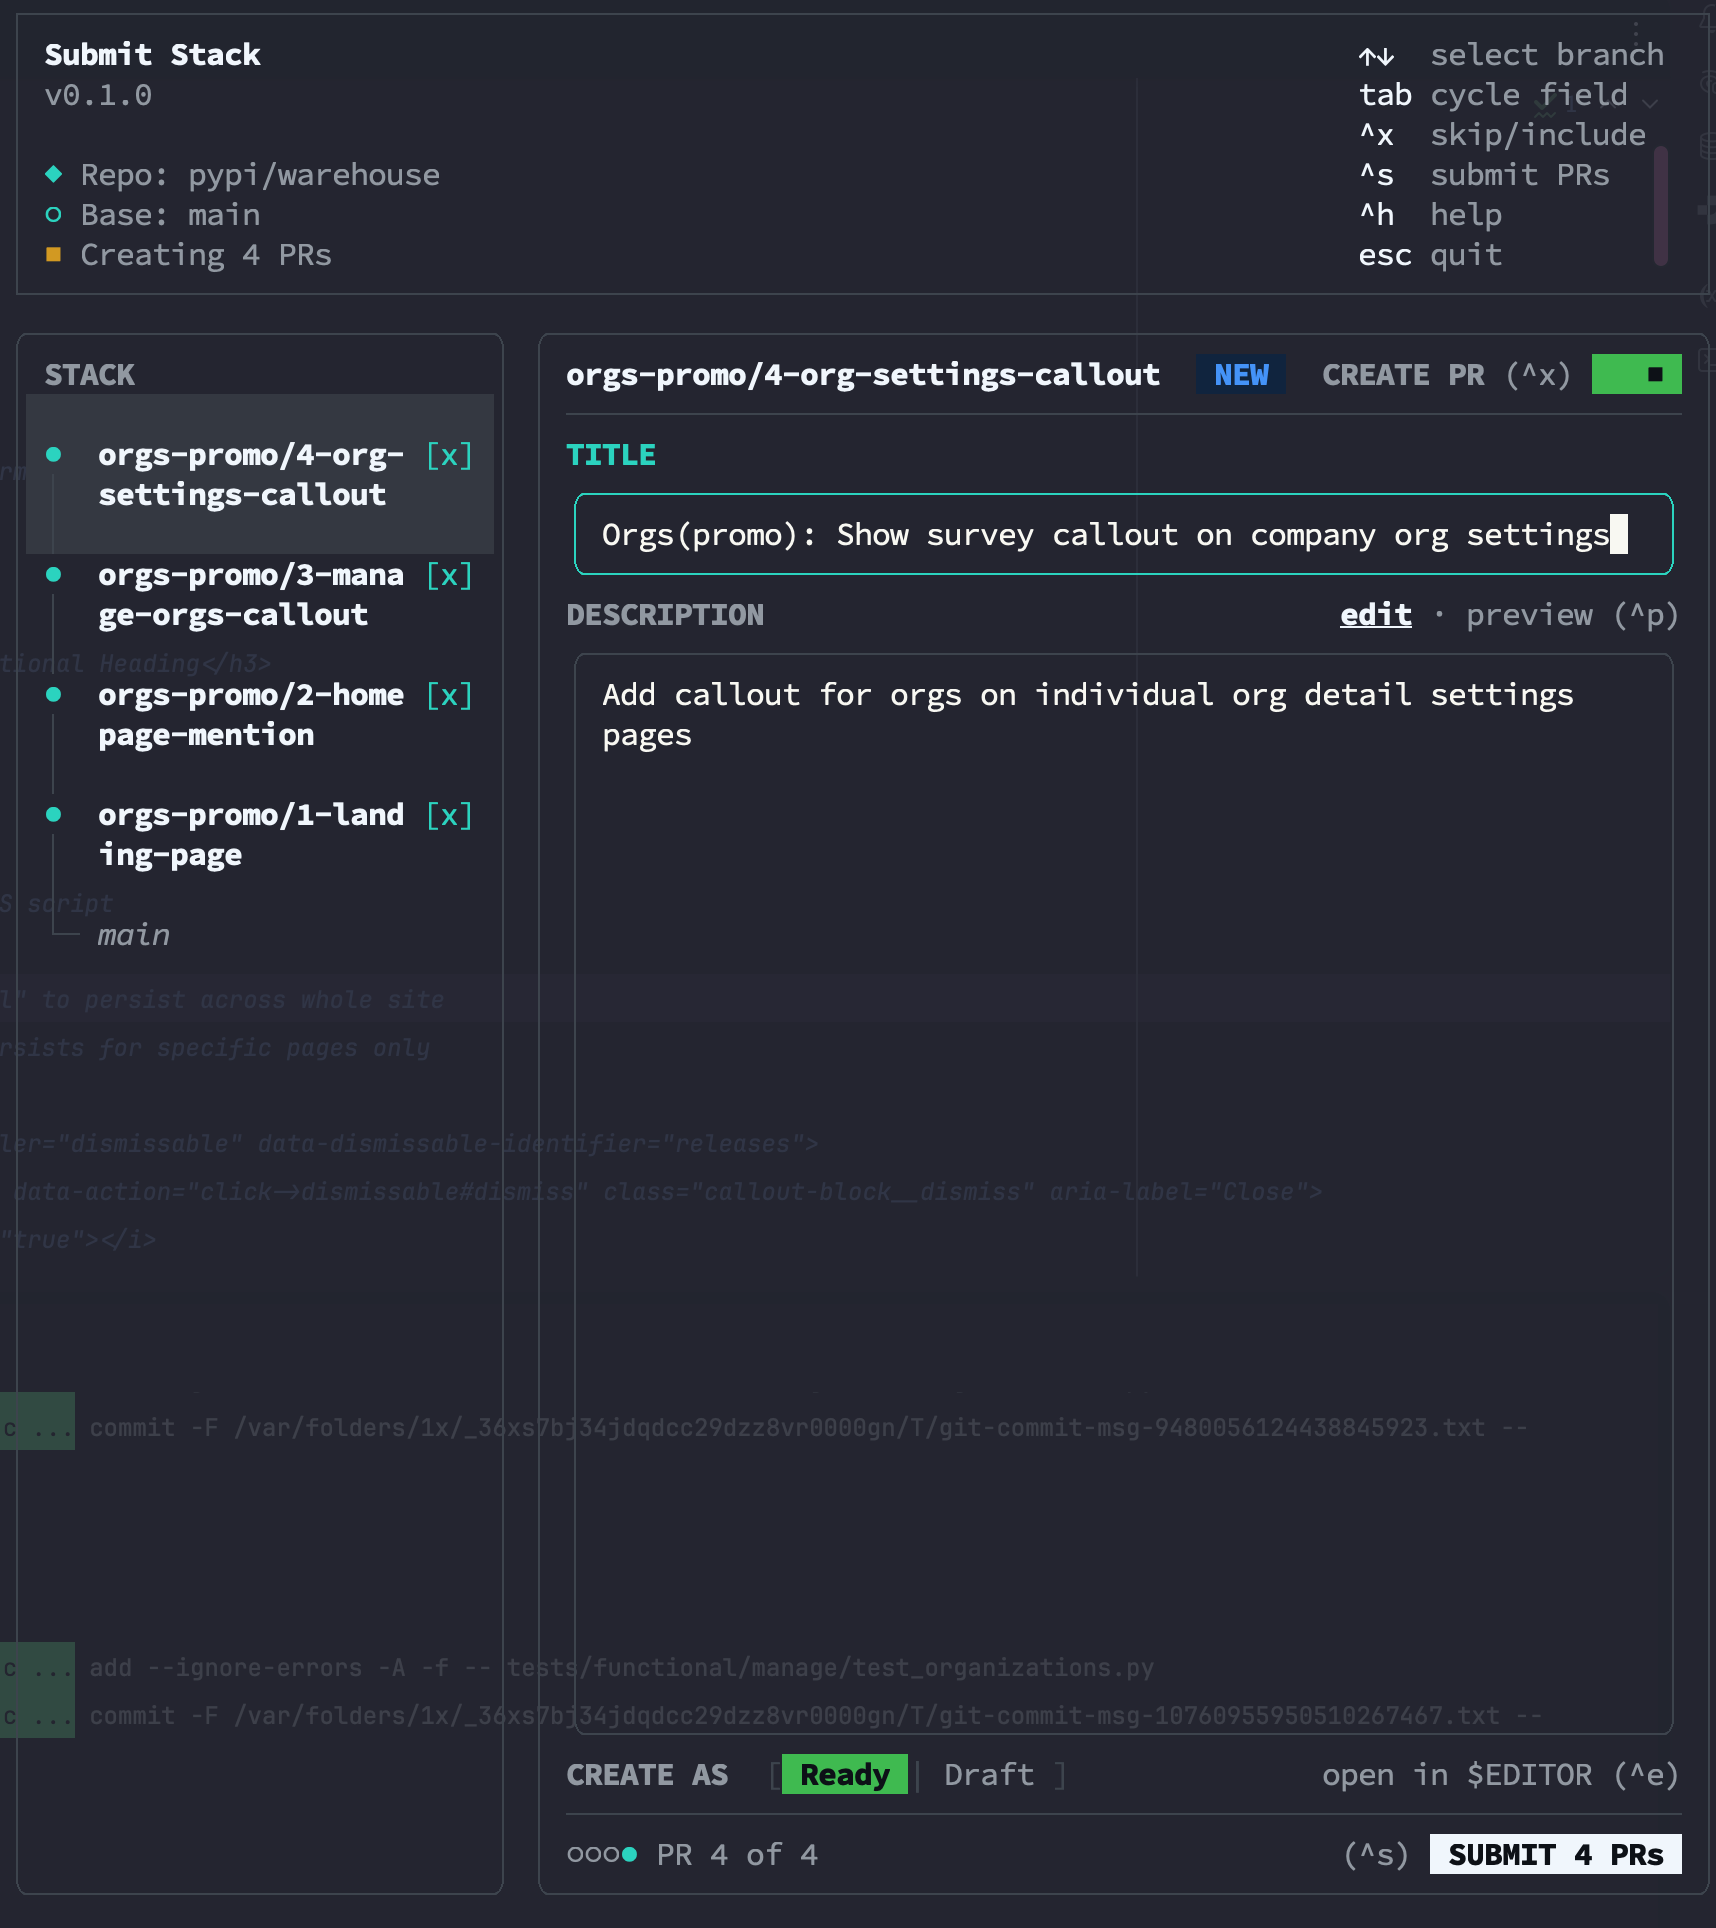The width and height of the screenshot is (1716, 1928).
Task: Click the diamond icon beside Repo: pypi/warehouse
Action: coord(54,174)
